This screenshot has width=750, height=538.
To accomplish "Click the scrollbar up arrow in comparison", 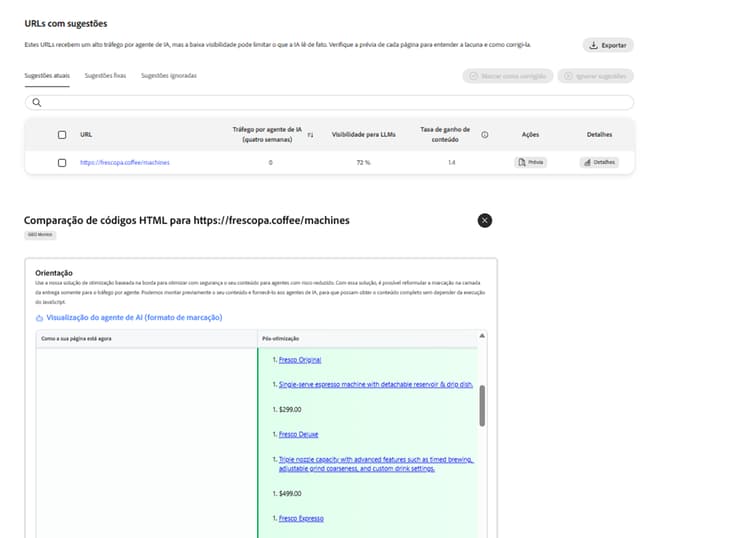I will 482,336.
